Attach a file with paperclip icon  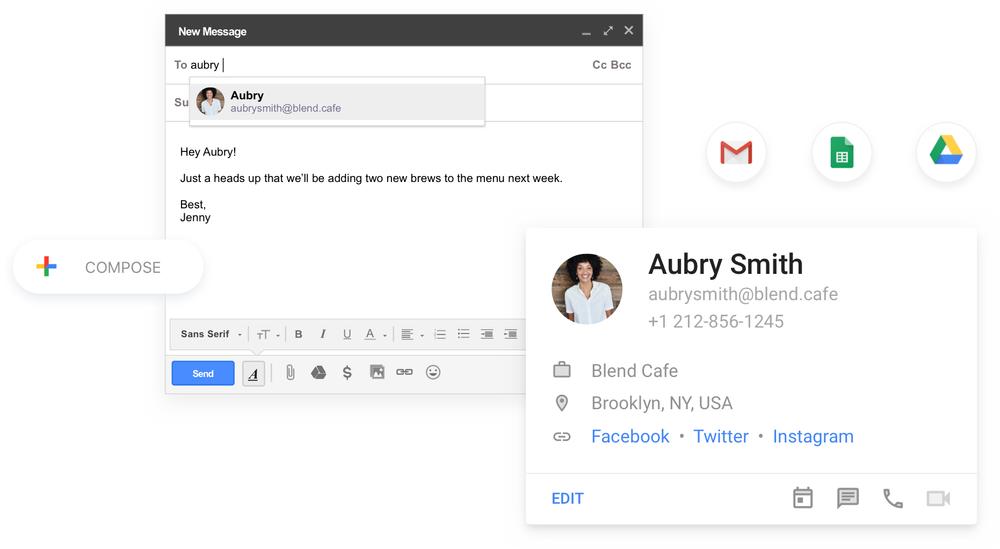pos(290,372)
